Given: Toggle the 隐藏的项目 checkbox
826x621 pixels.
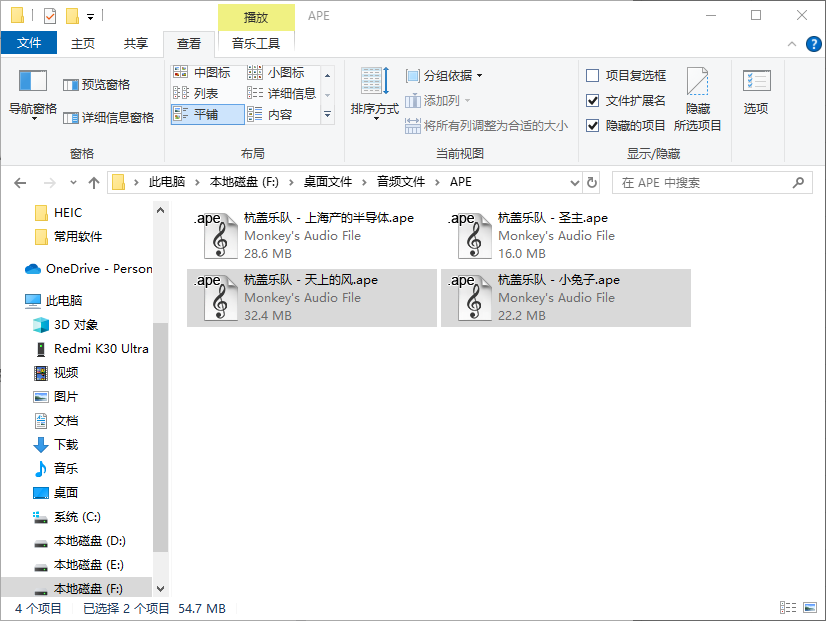Looking at the screenshot, I should [591, 124].
